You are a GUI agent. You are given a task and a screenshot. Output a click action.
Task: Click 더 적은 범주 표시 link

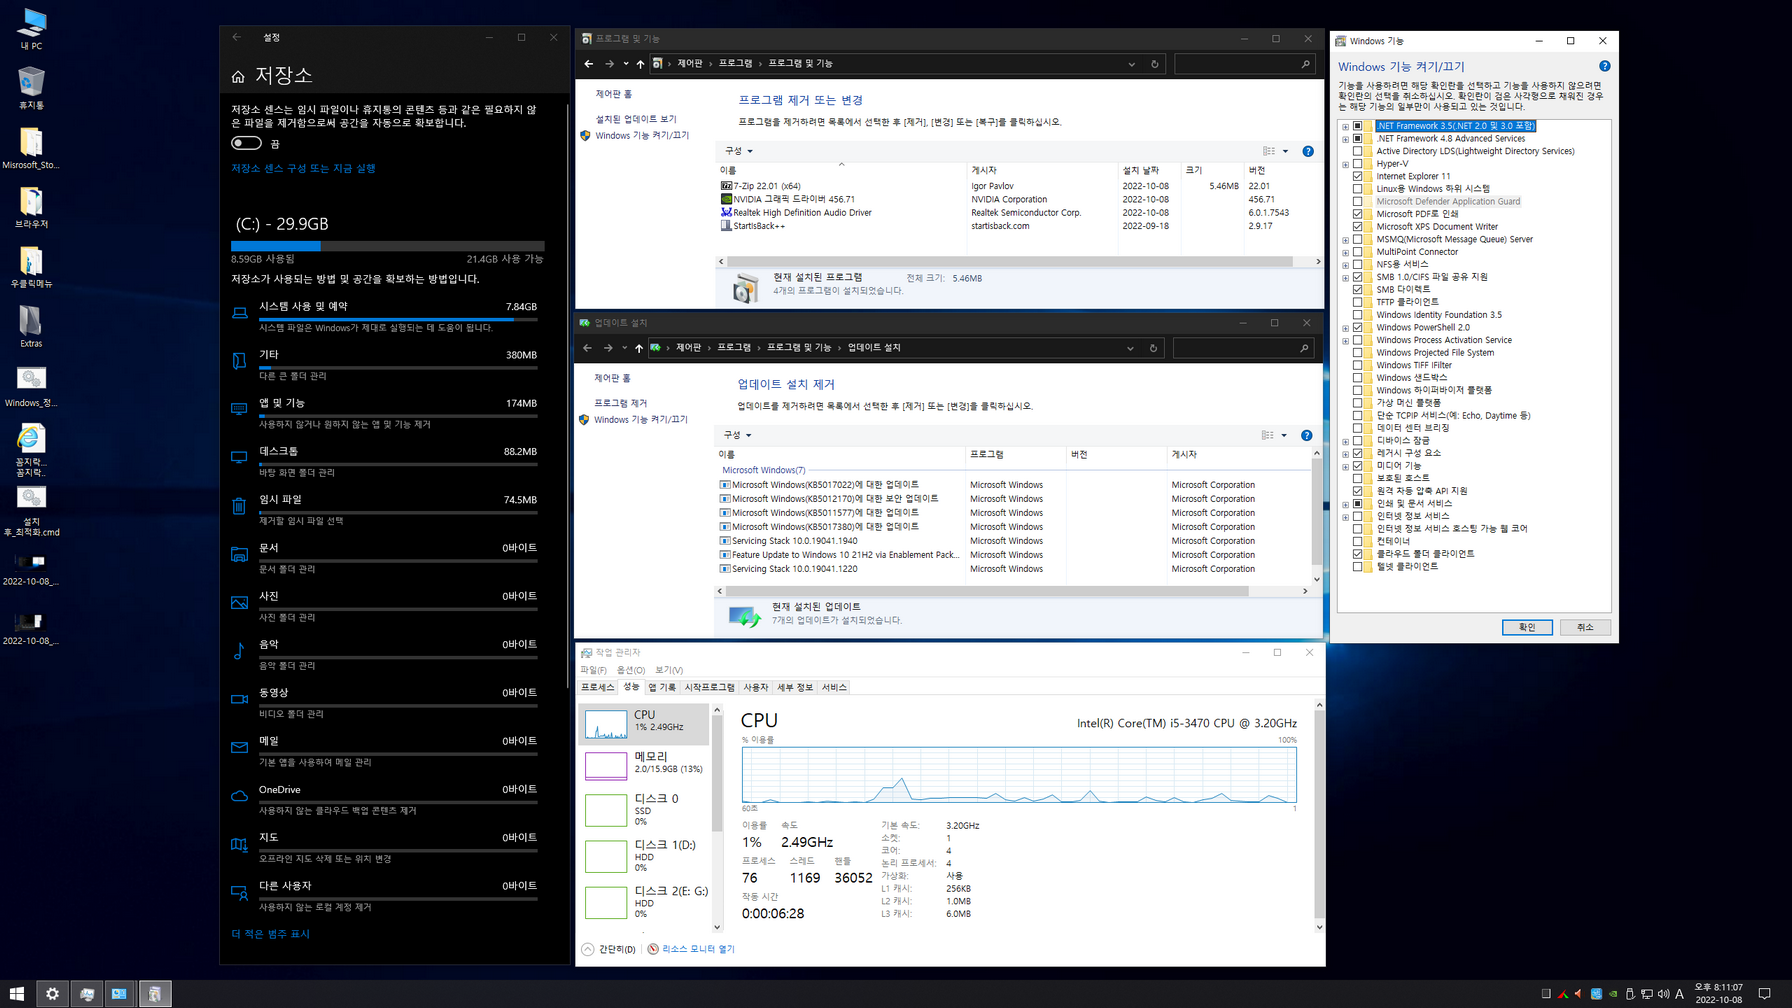270,934
